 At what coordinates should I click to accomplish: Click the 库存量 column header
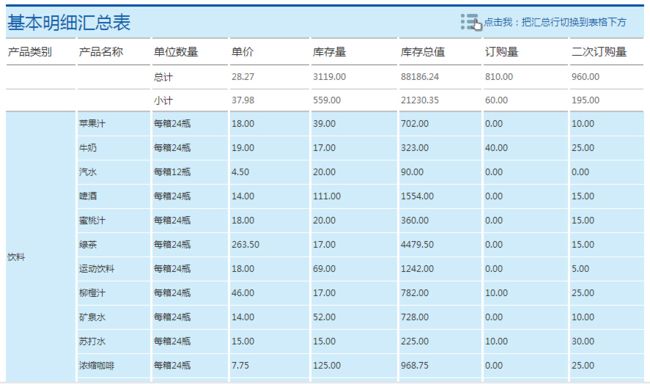329,52
